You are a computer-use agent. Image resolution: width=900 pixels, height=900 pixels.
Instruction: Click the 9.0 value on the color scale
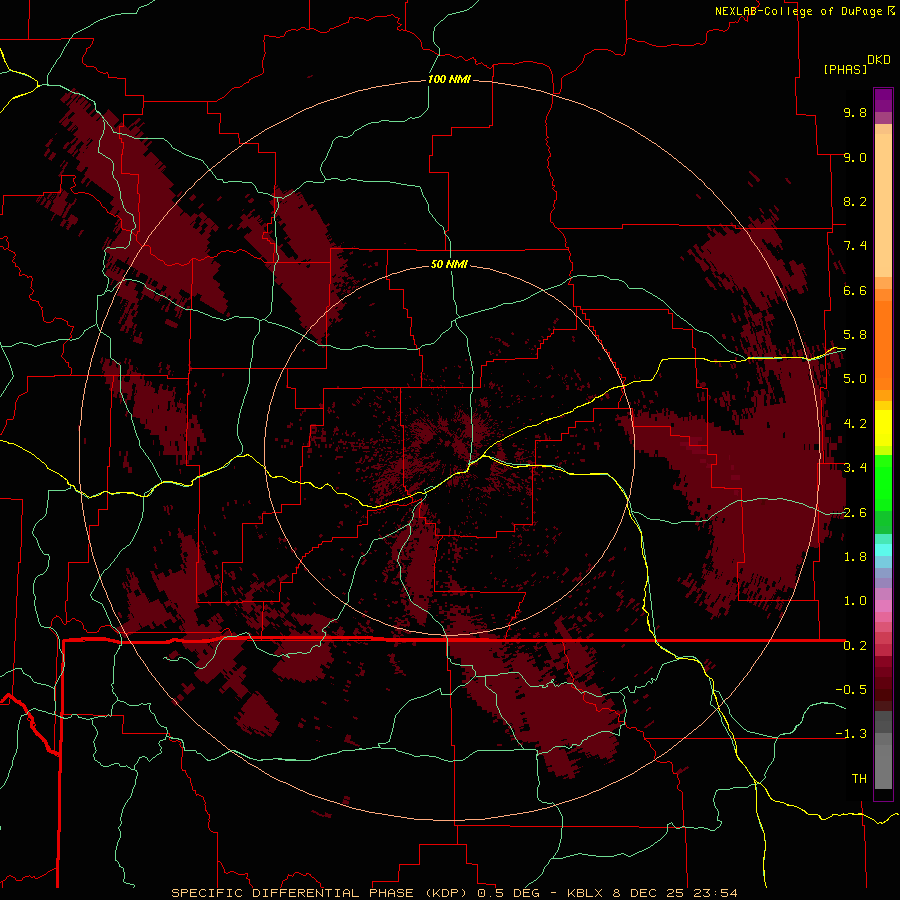point(855,157)
